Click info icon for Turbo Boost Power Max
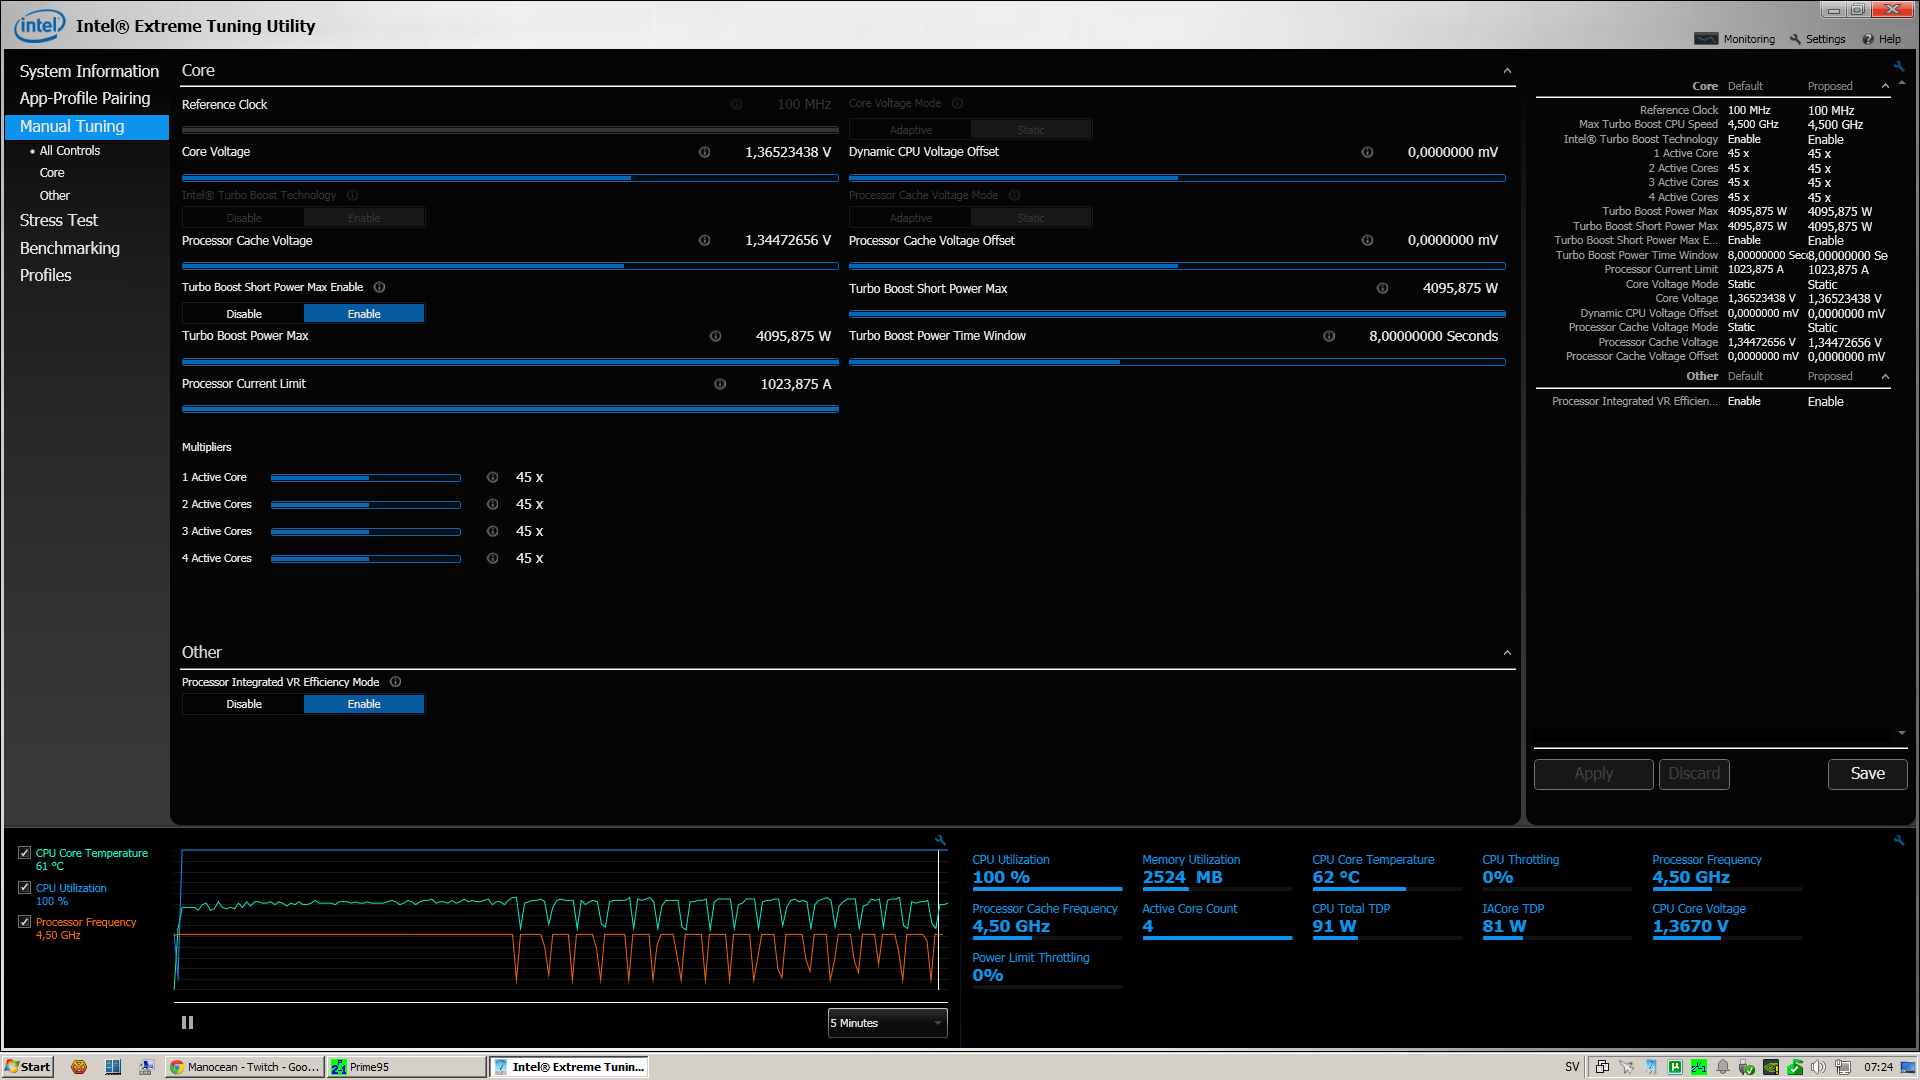 click(715, 336)
